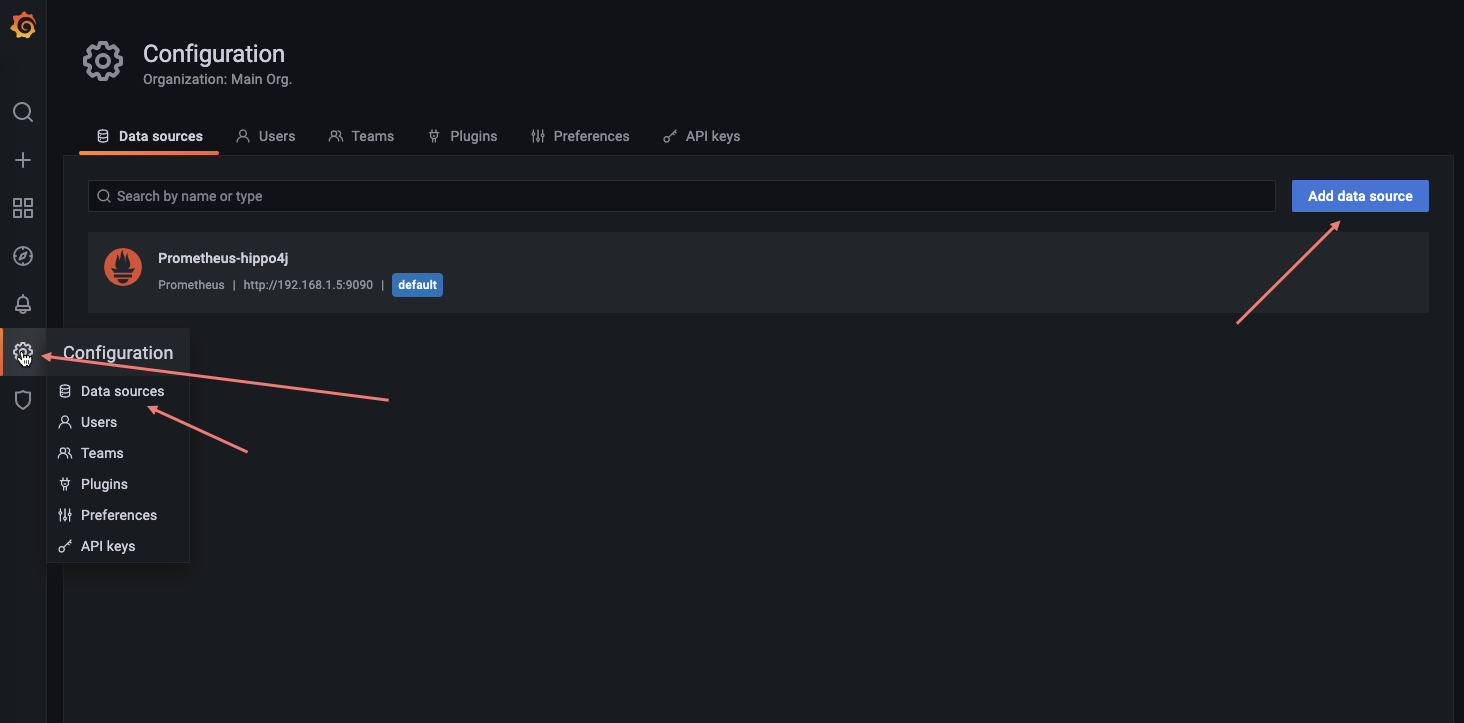Switch to the Teams tab
Viewport: 1464px width, 723px height.
pos(361,136)
